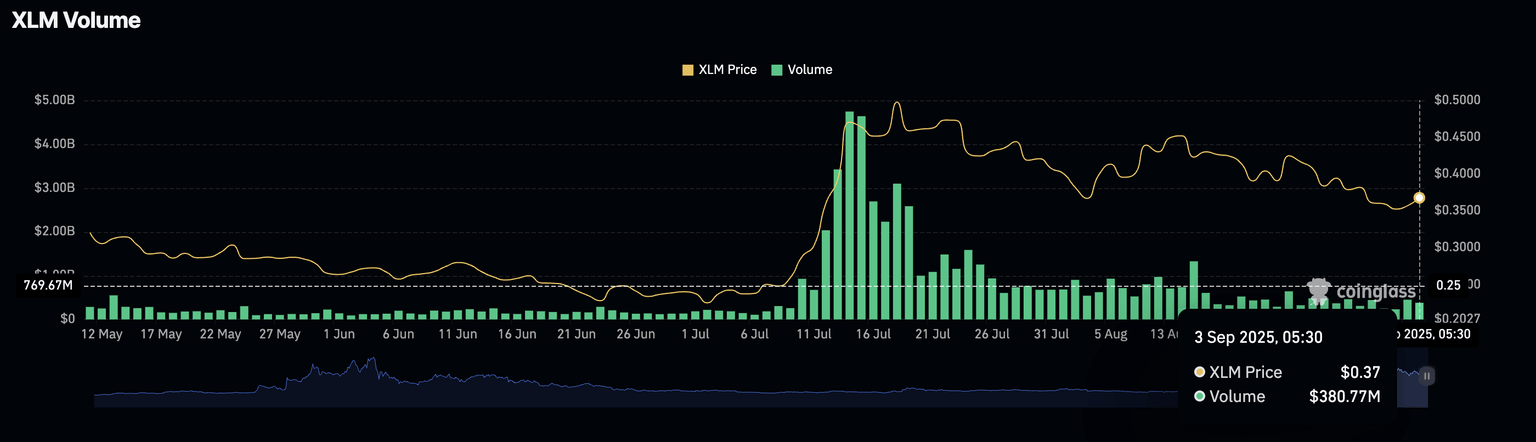Click the 16 Jul date label
The height and width of the screenshot is (442, 1536).
(x=874, y=334)
